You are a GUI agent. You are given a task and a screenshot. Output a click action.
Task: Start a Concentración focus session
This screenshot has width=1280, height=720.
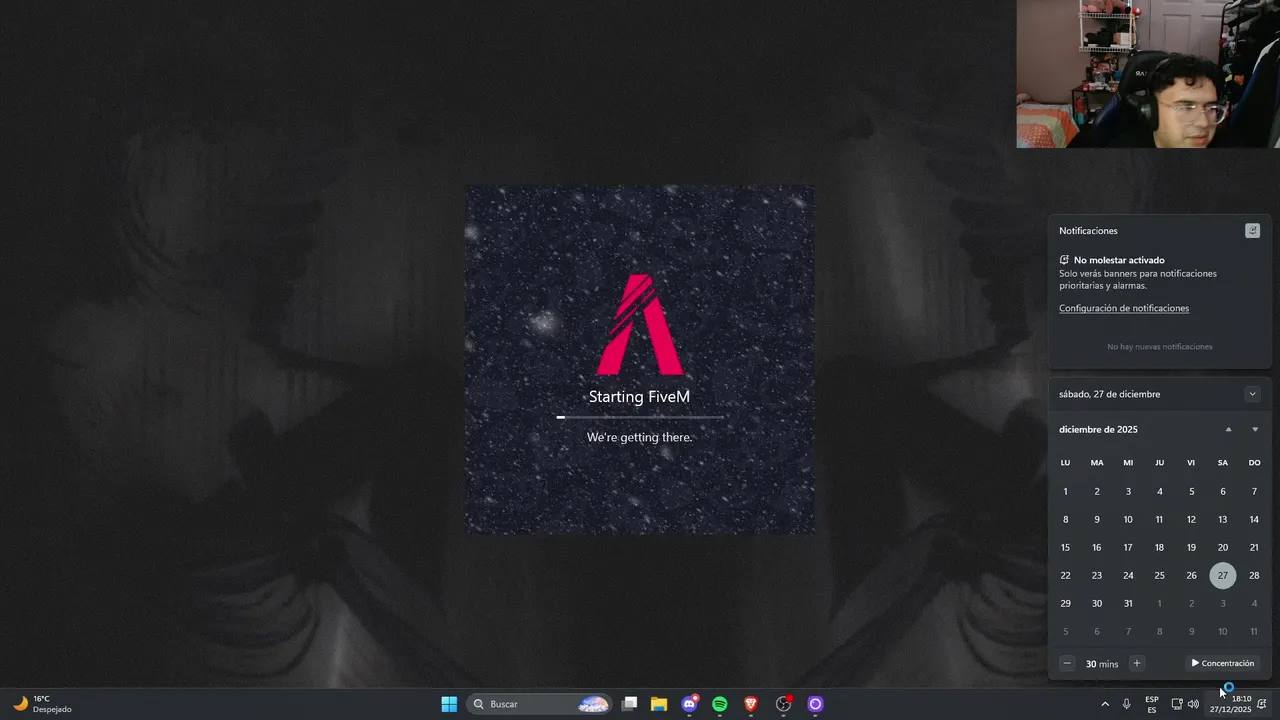tap(1222, 663)
